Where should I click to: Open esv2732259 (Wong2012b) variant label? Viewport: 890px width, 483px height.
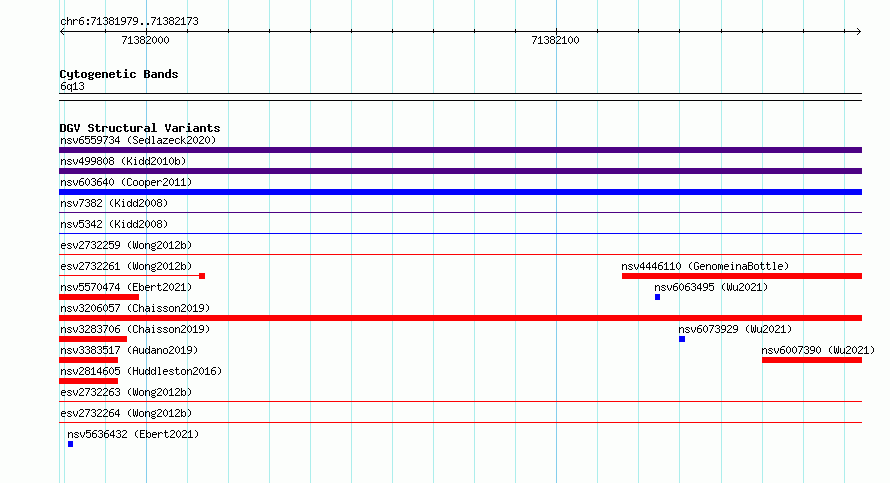[x=126, y=245]
